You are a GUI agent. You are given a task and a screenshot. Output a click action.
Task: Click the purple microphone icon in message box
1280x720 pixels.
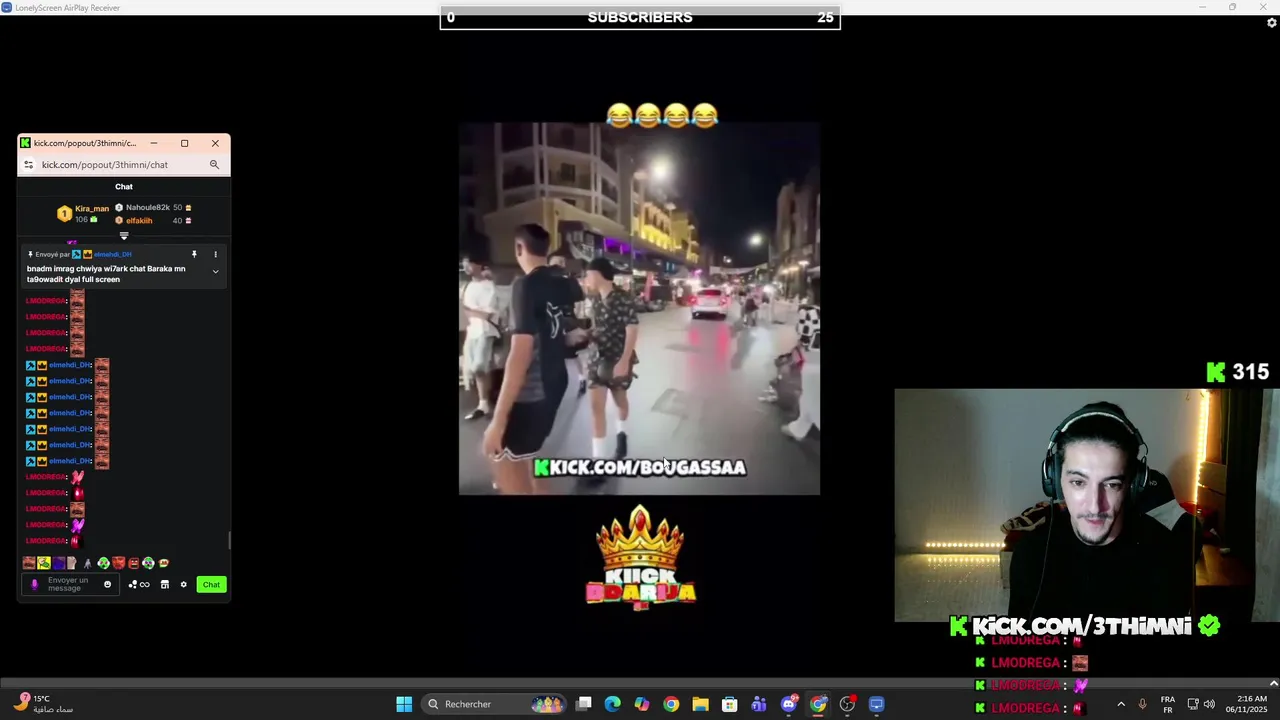[x=34, y=585]
